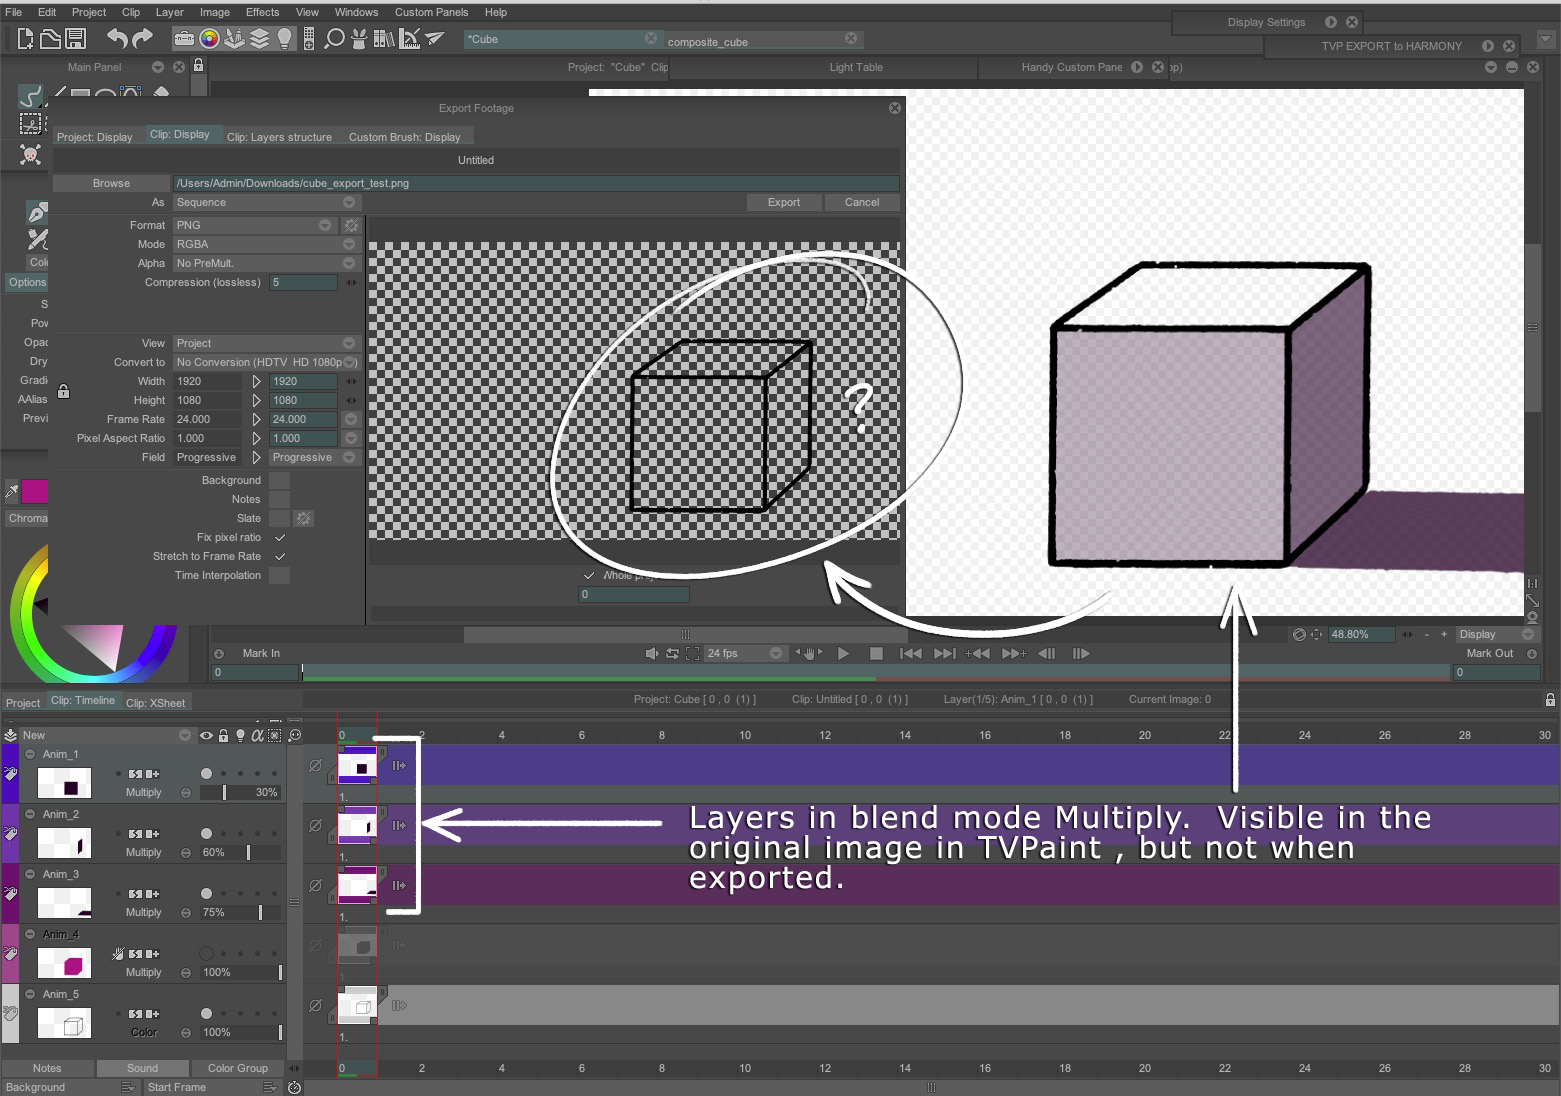Toggle width/height aspect lock icon
The height and width of the screenshot is (1096, 1561).
pyautogui.click(x=63, y=391)
